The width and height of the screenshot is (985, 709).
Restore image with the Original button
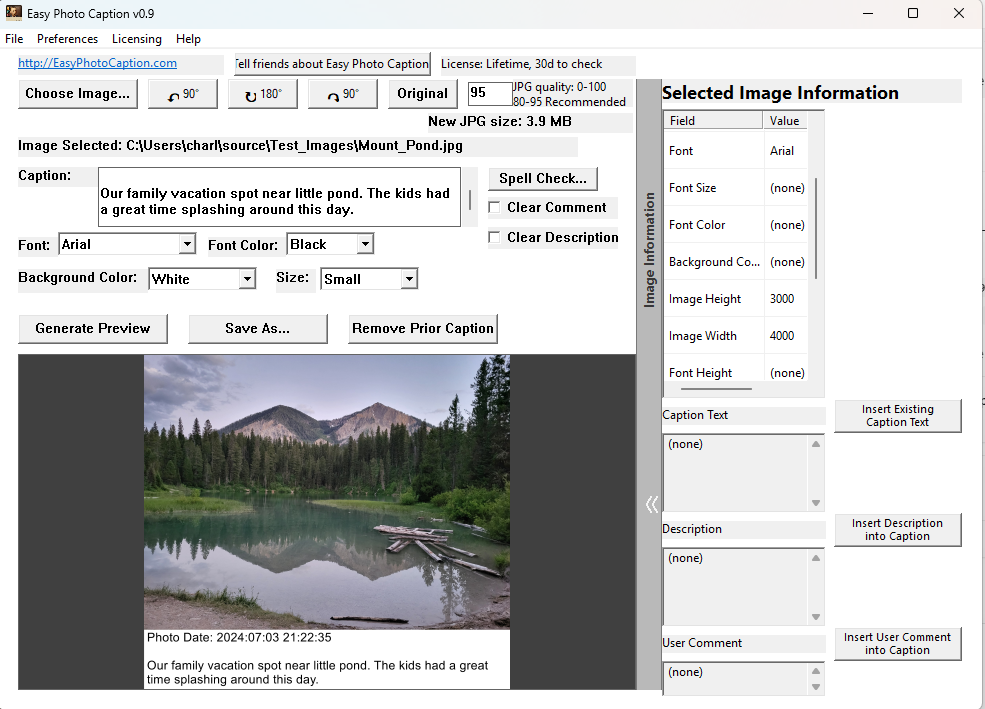coord(422,94)
